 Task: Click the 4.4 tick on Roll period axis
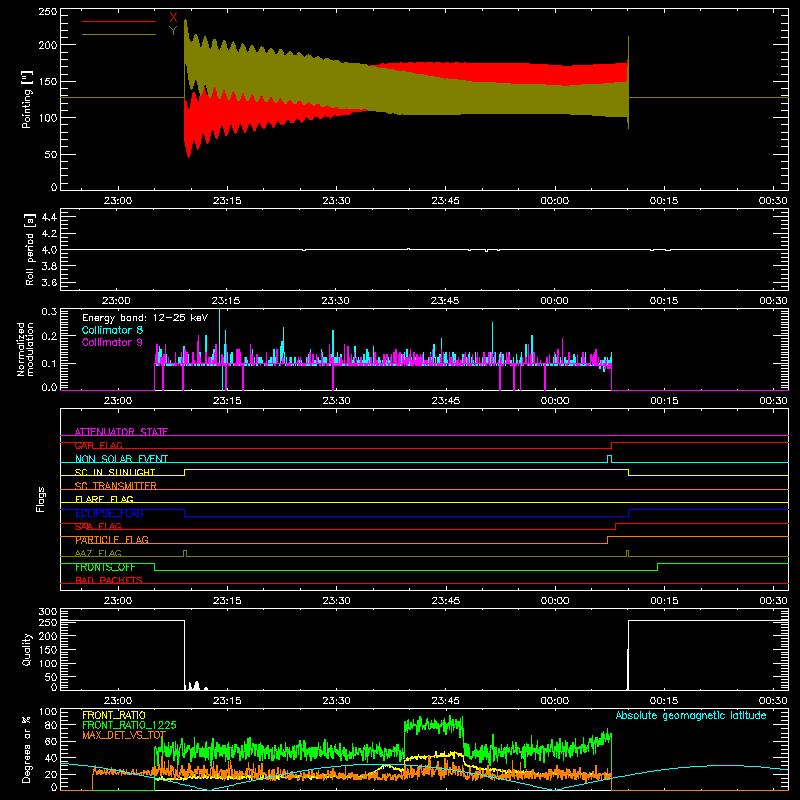(49, 217)
